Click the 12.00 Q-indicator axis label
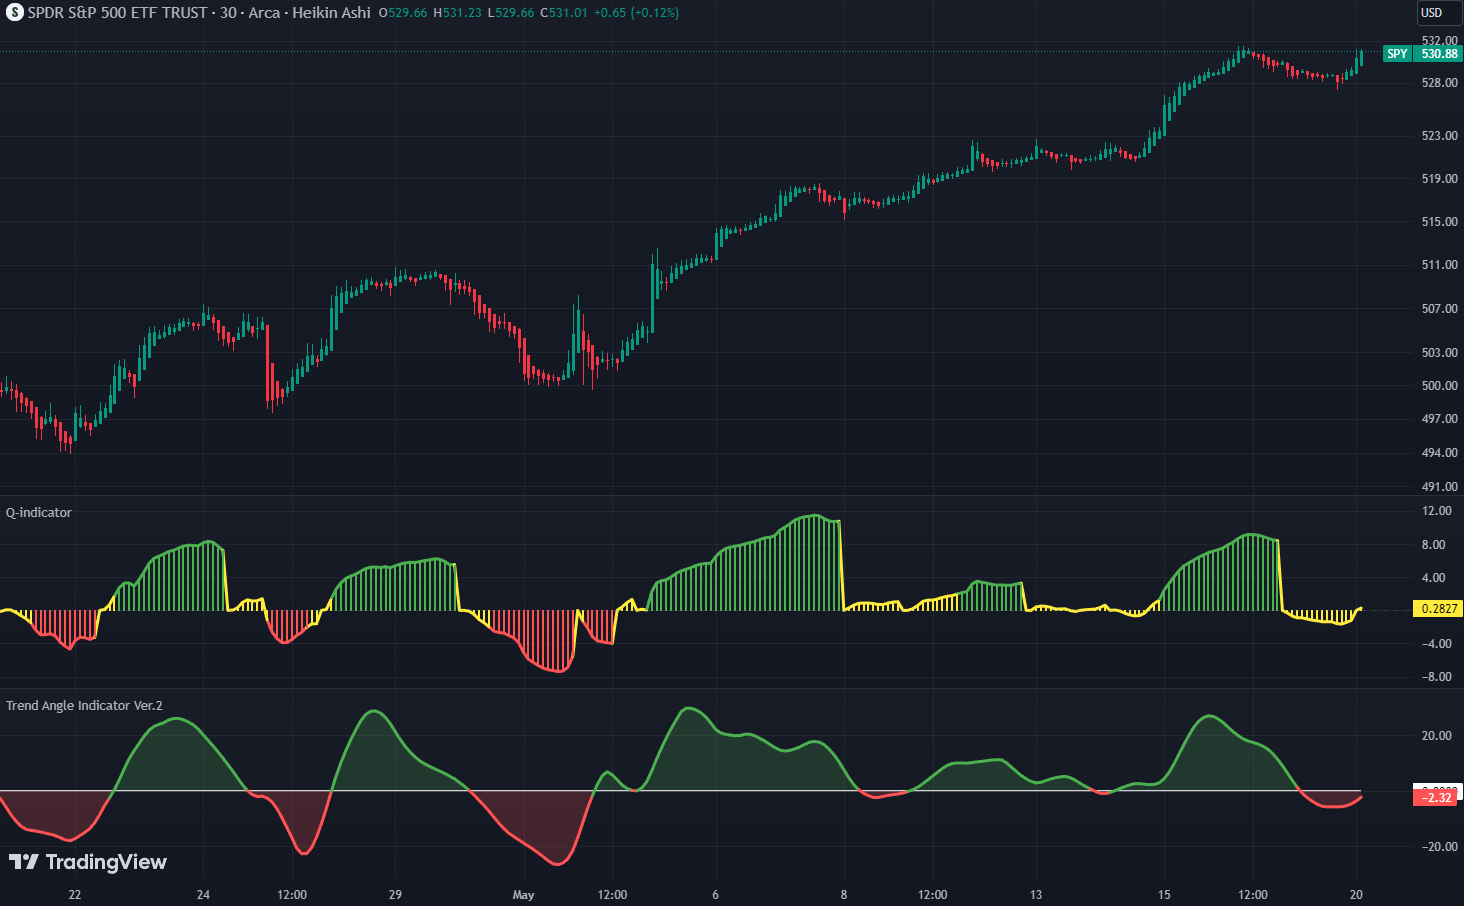 tap(1437, 511)
